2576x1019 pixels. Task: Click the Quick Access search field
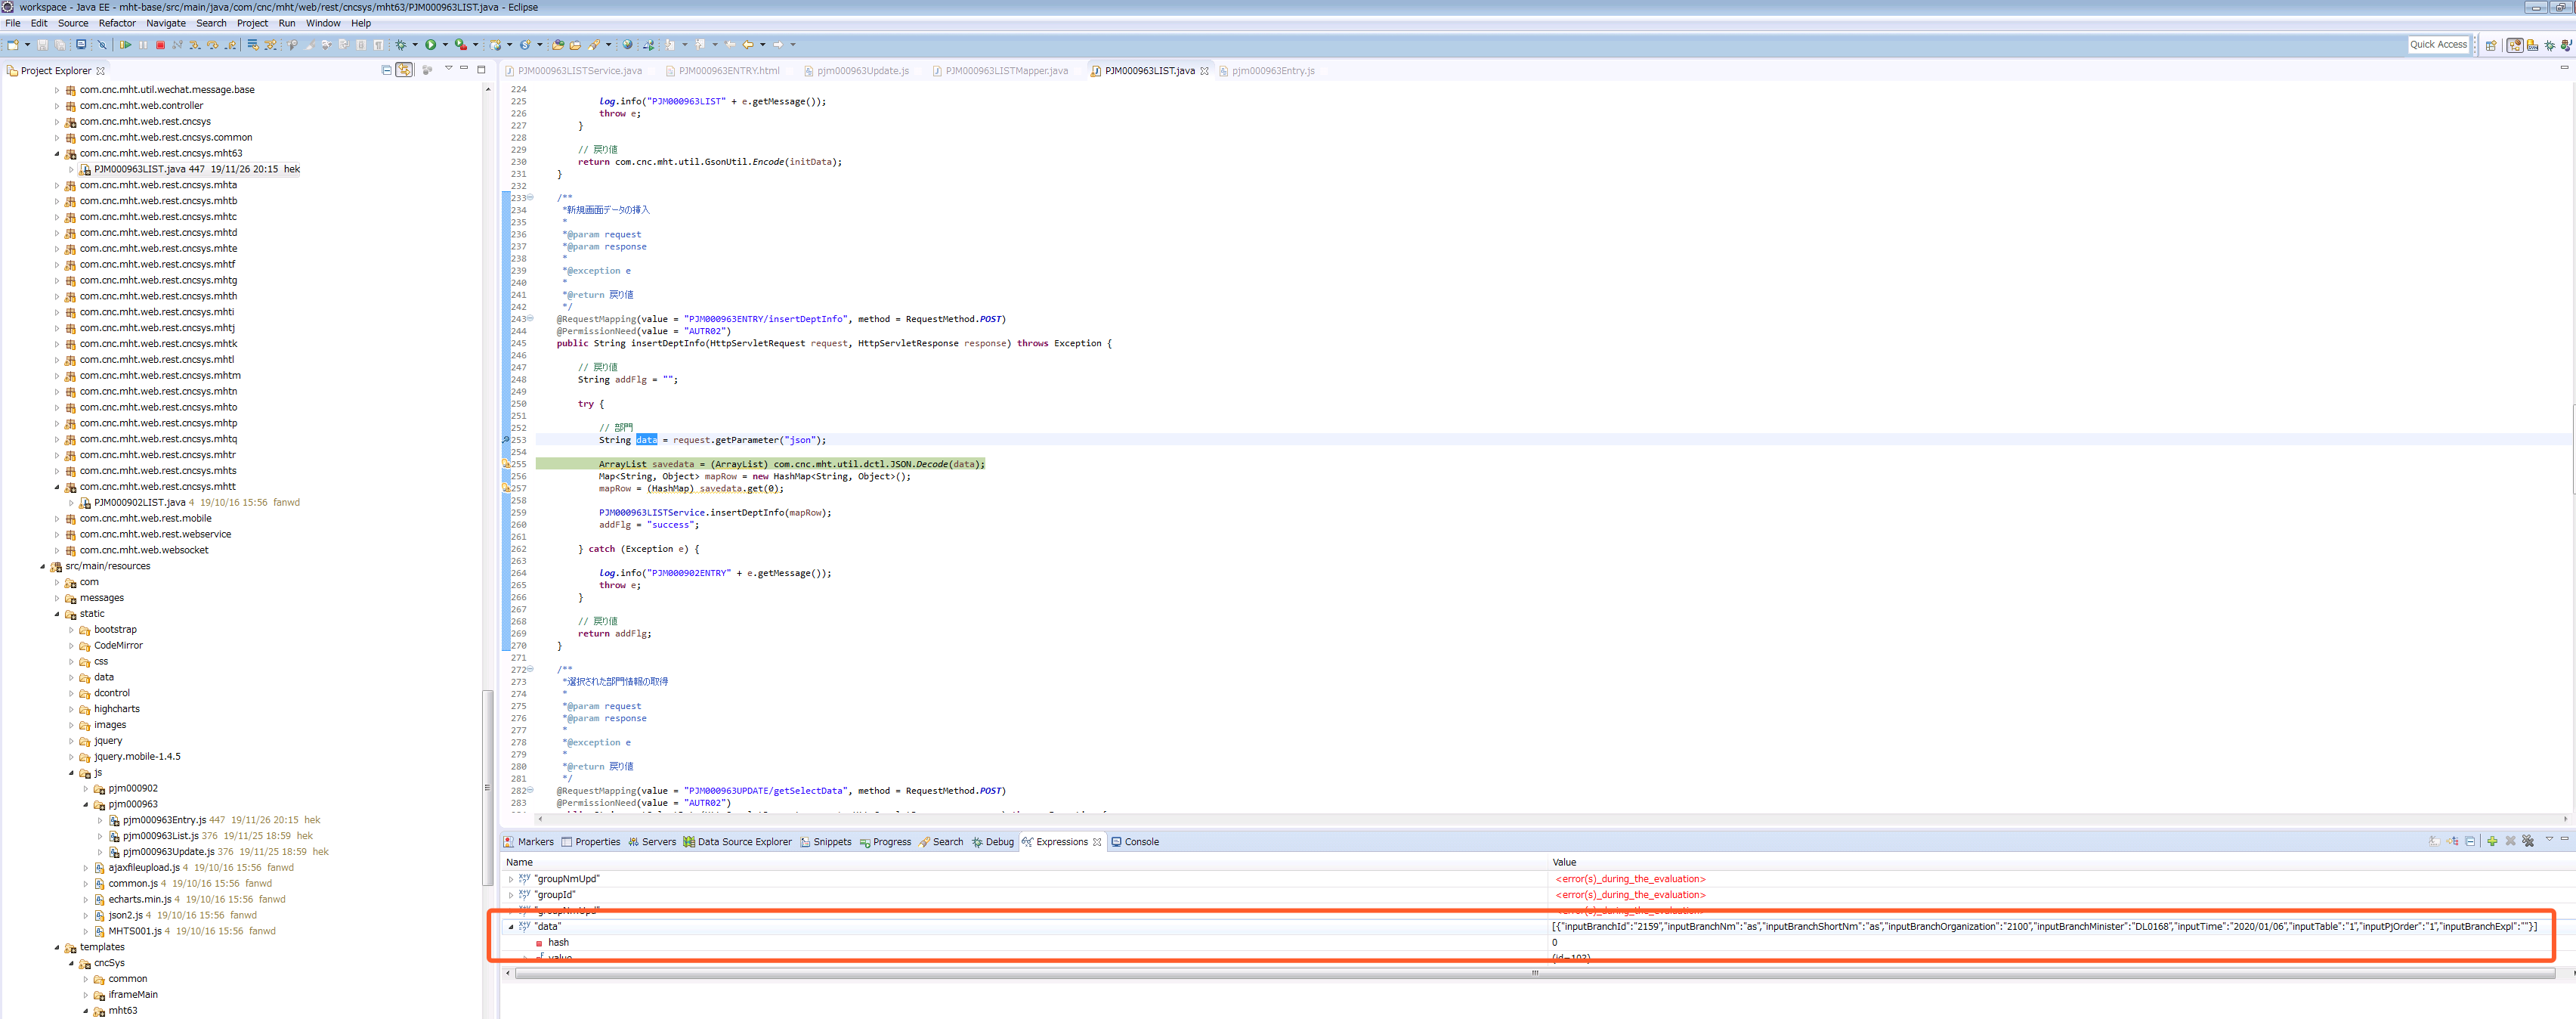pyautogui.click(x=2439, y=44)
